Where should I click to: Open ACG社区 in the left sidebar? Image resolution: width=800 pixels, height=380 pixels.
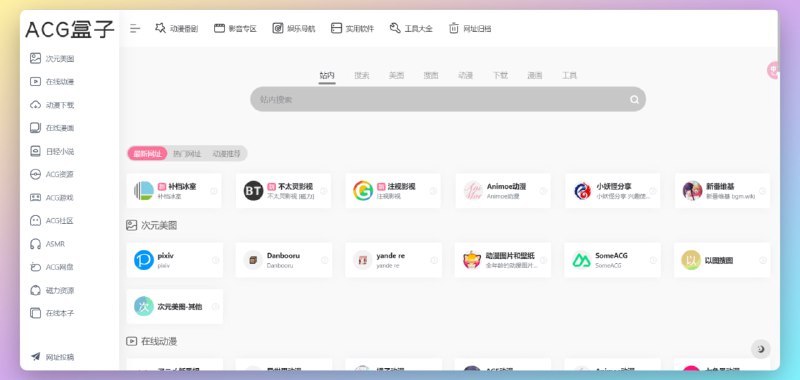(x=52, y=221)
